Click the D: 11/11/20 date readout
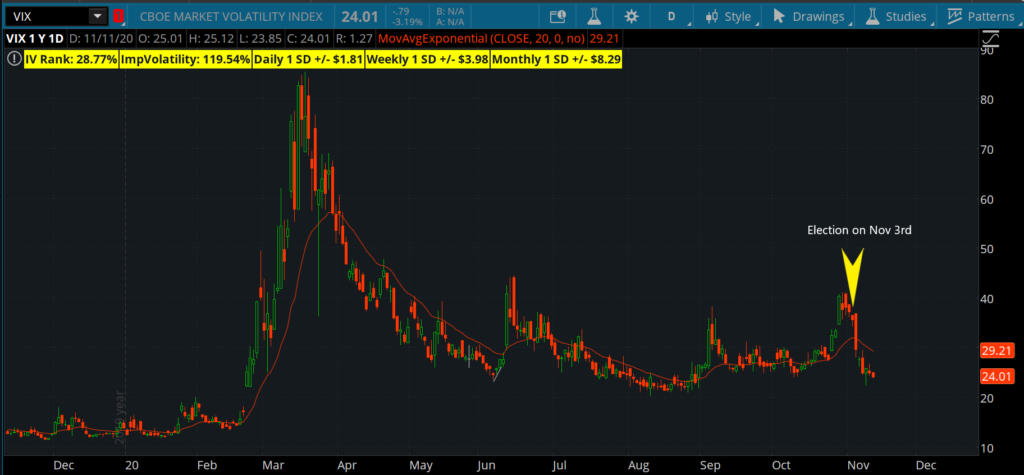1024x475 pixels. pos(101,39)
